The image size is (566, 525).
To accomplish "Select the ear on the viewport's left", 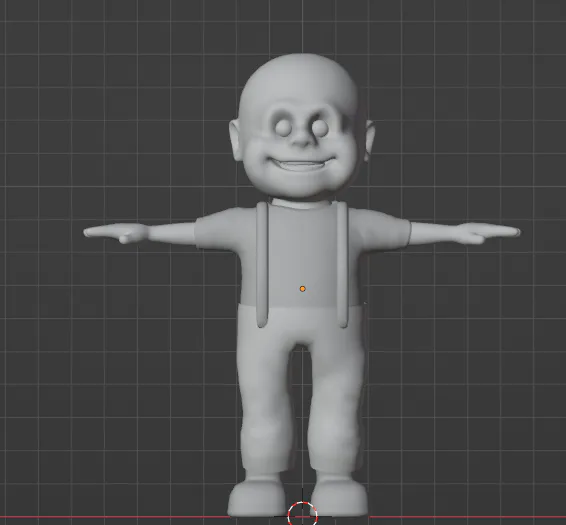I will (236, 140).
